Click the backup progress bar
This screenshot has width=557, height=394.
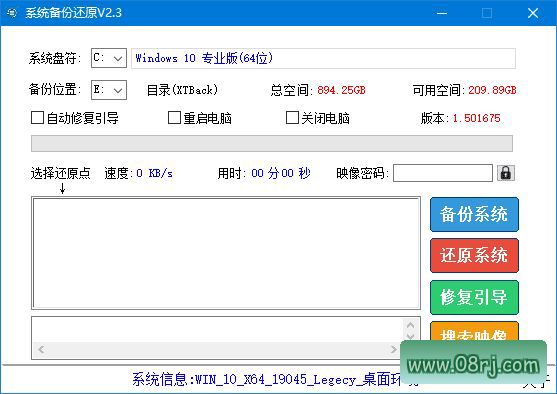pos(272,143)
